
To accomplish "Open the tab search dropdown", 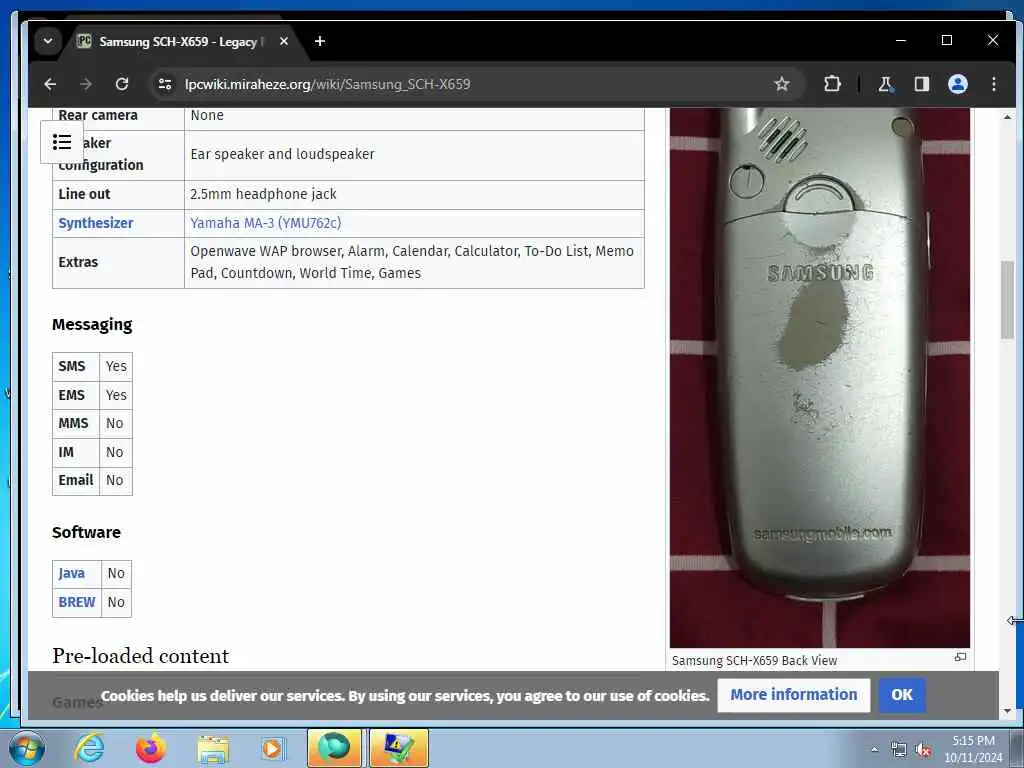I will tap(48, 41).
